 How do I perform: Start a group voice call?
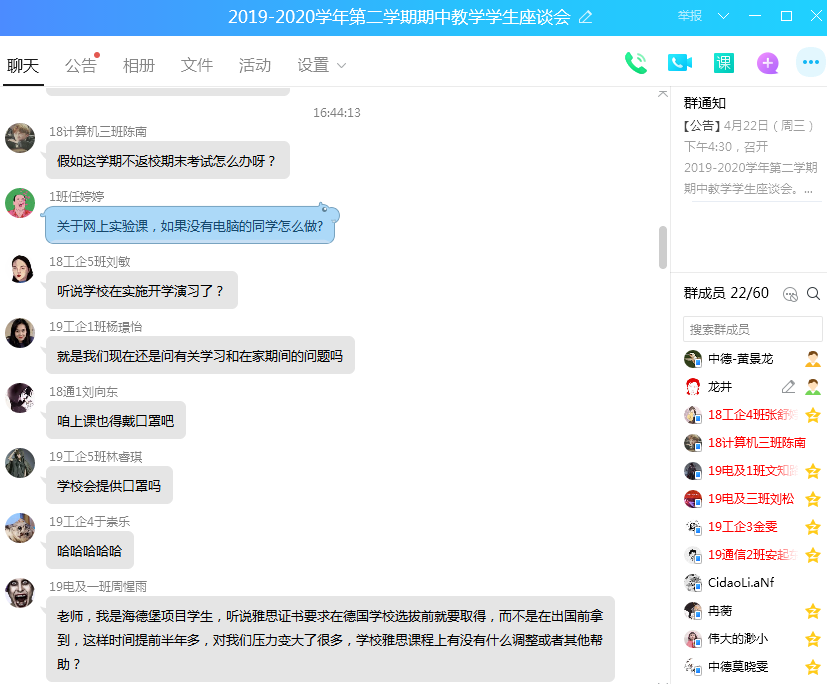click(635, 63)
